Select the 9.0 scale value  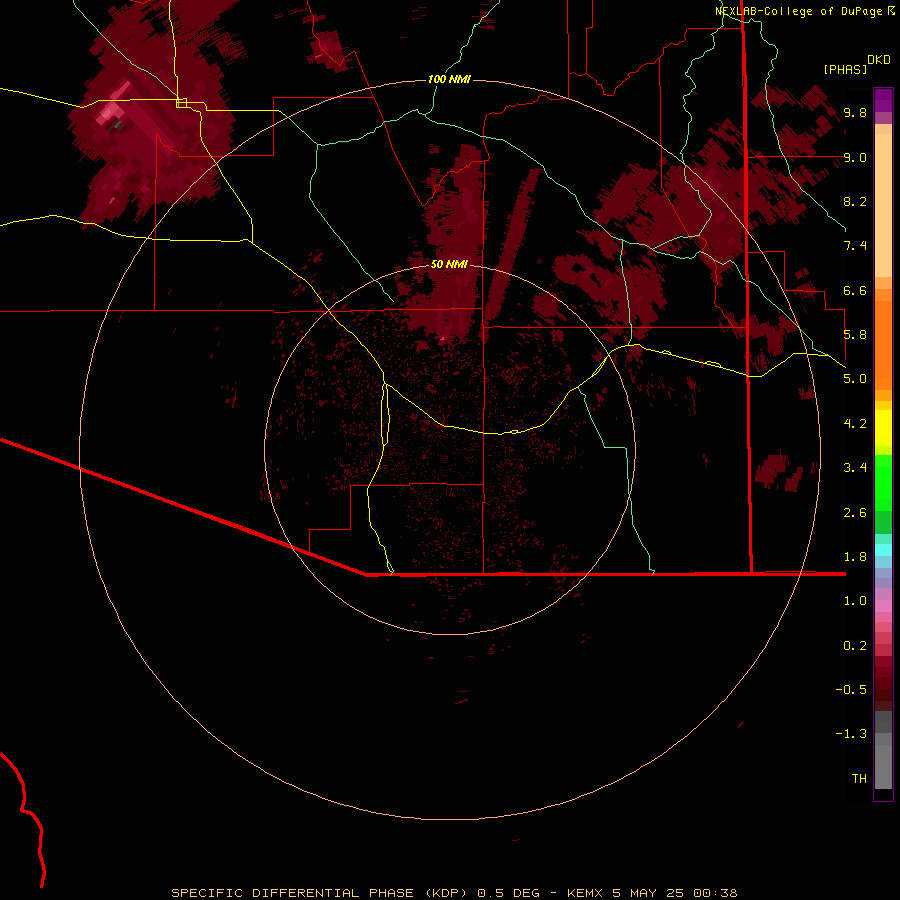(855, 157)
